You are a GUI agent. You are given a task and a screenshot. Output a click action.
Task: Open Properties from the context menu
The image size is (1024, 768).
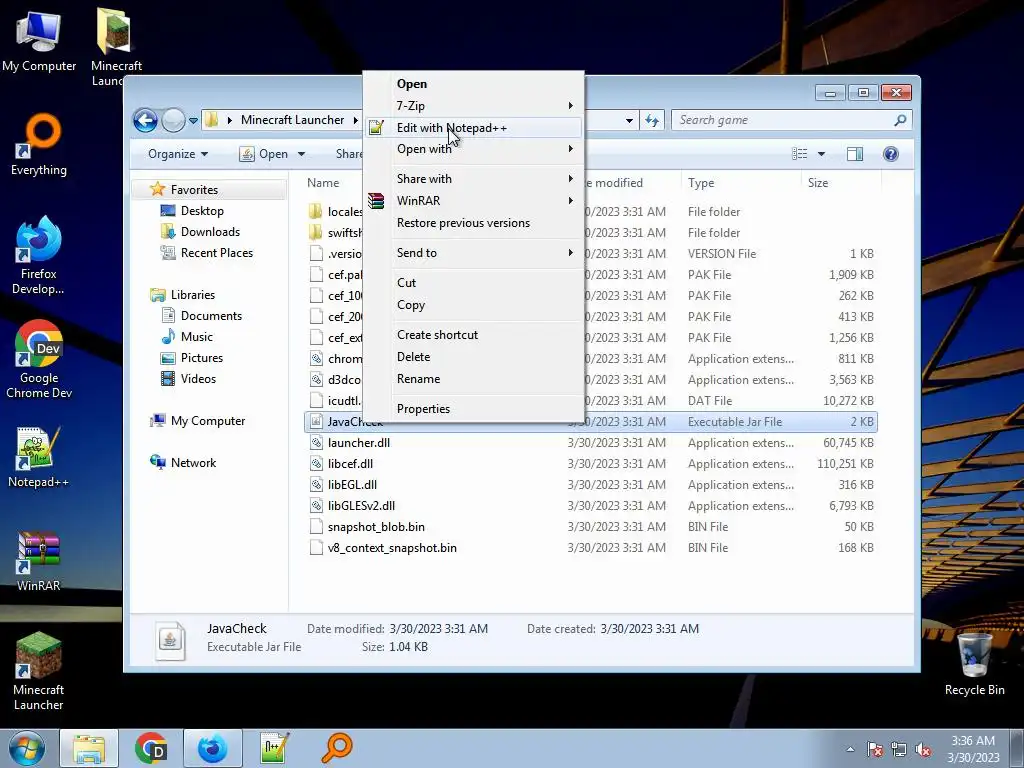point(473,409)
